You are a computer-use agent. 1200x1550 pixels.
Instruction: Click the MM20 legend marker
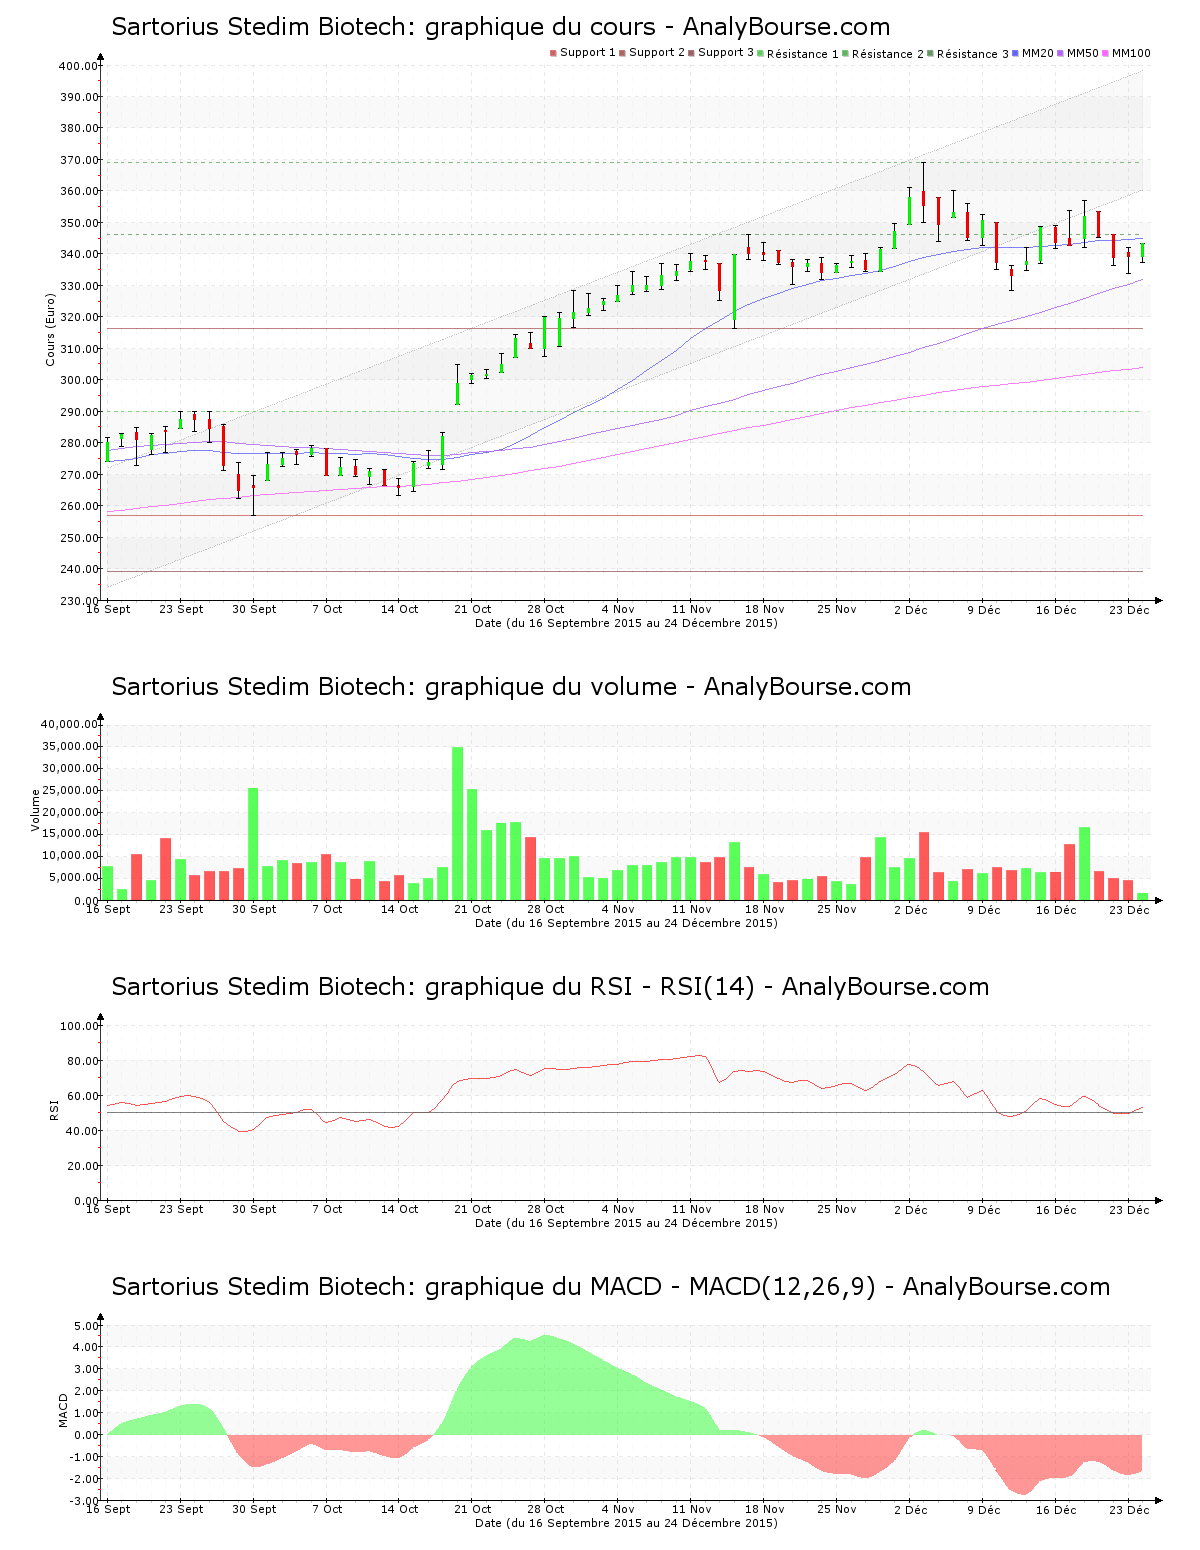1017,53
